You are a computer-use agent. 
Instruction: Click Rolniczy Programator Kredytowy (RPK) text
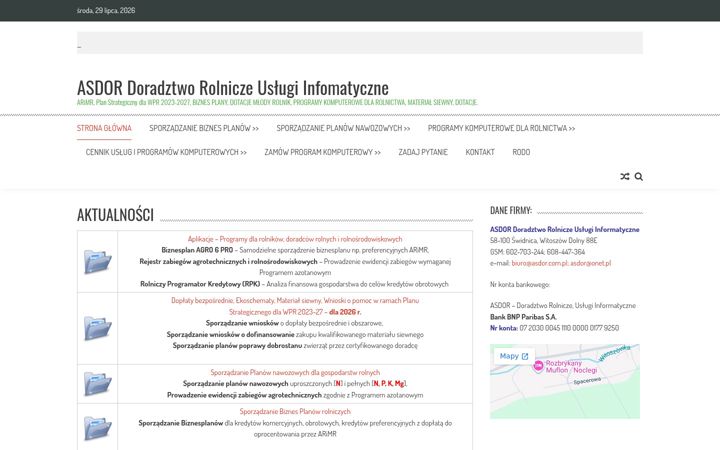[200, 284]
